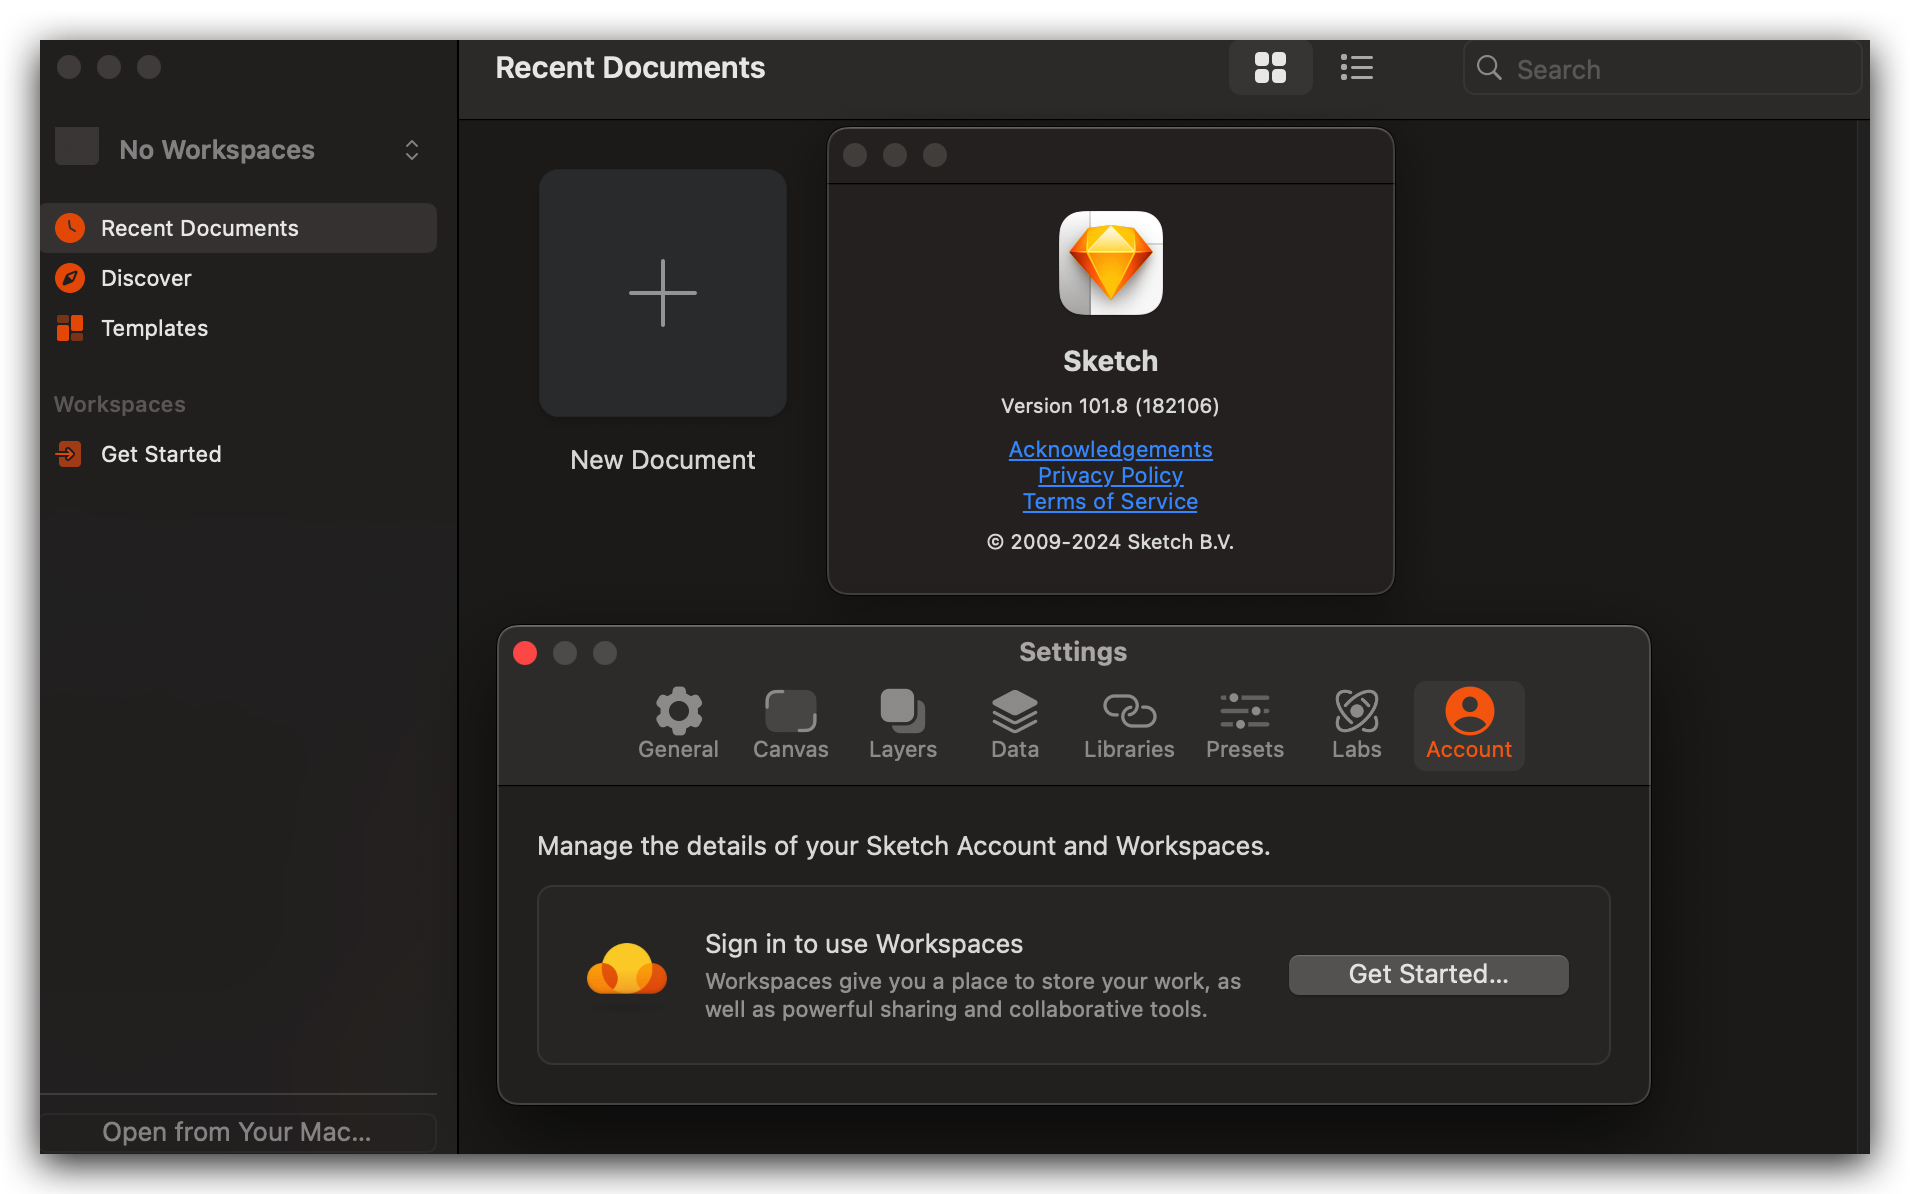Click Get Started under Workspaces

(x=161, y=454)
